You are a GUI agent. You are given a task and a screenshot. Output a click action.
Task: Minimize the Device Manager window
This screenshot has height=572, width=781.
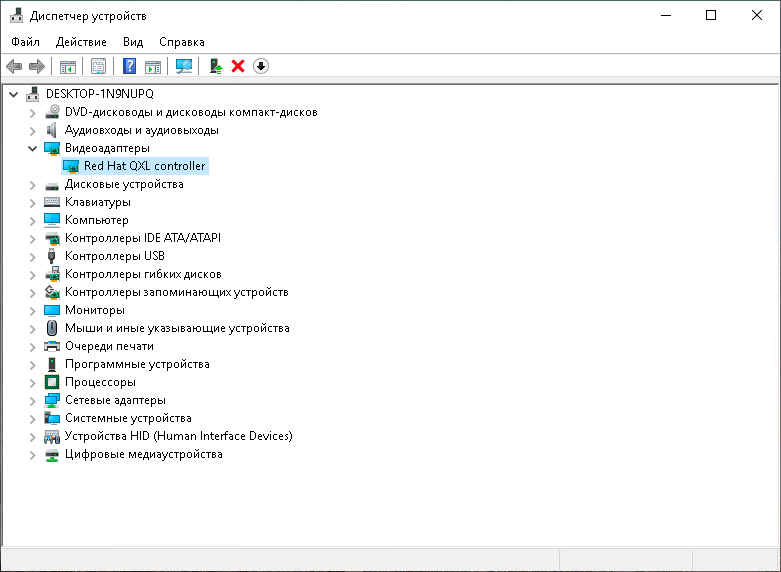point(666,15)
